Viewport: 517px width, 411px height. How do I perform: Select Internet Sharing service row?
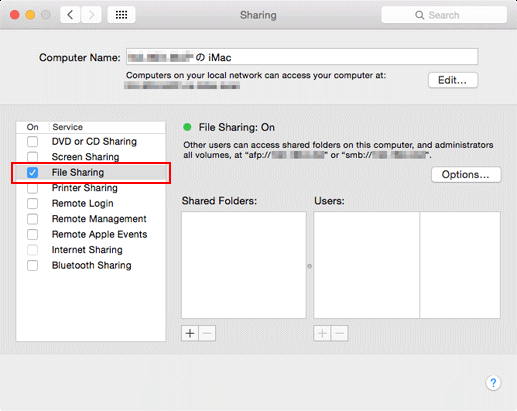[91, 250]
